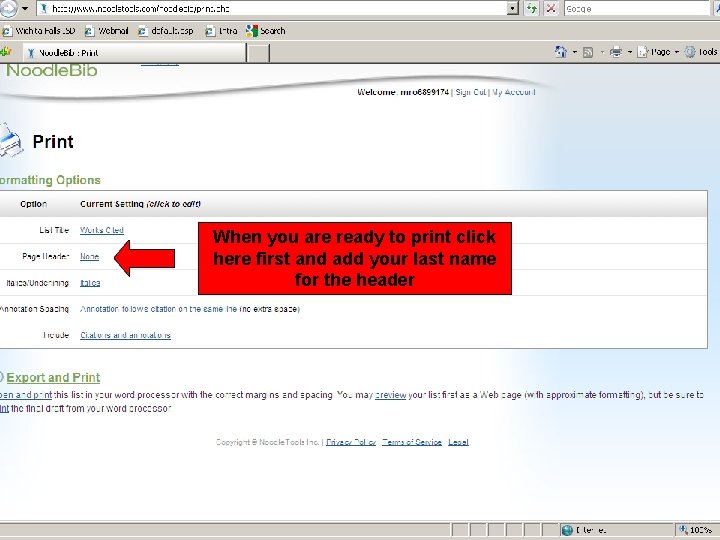Image resolution: width=720 pixels, height=540 pixels.
Task: Open the default.asp favorite link
Action: coord(166,31)
